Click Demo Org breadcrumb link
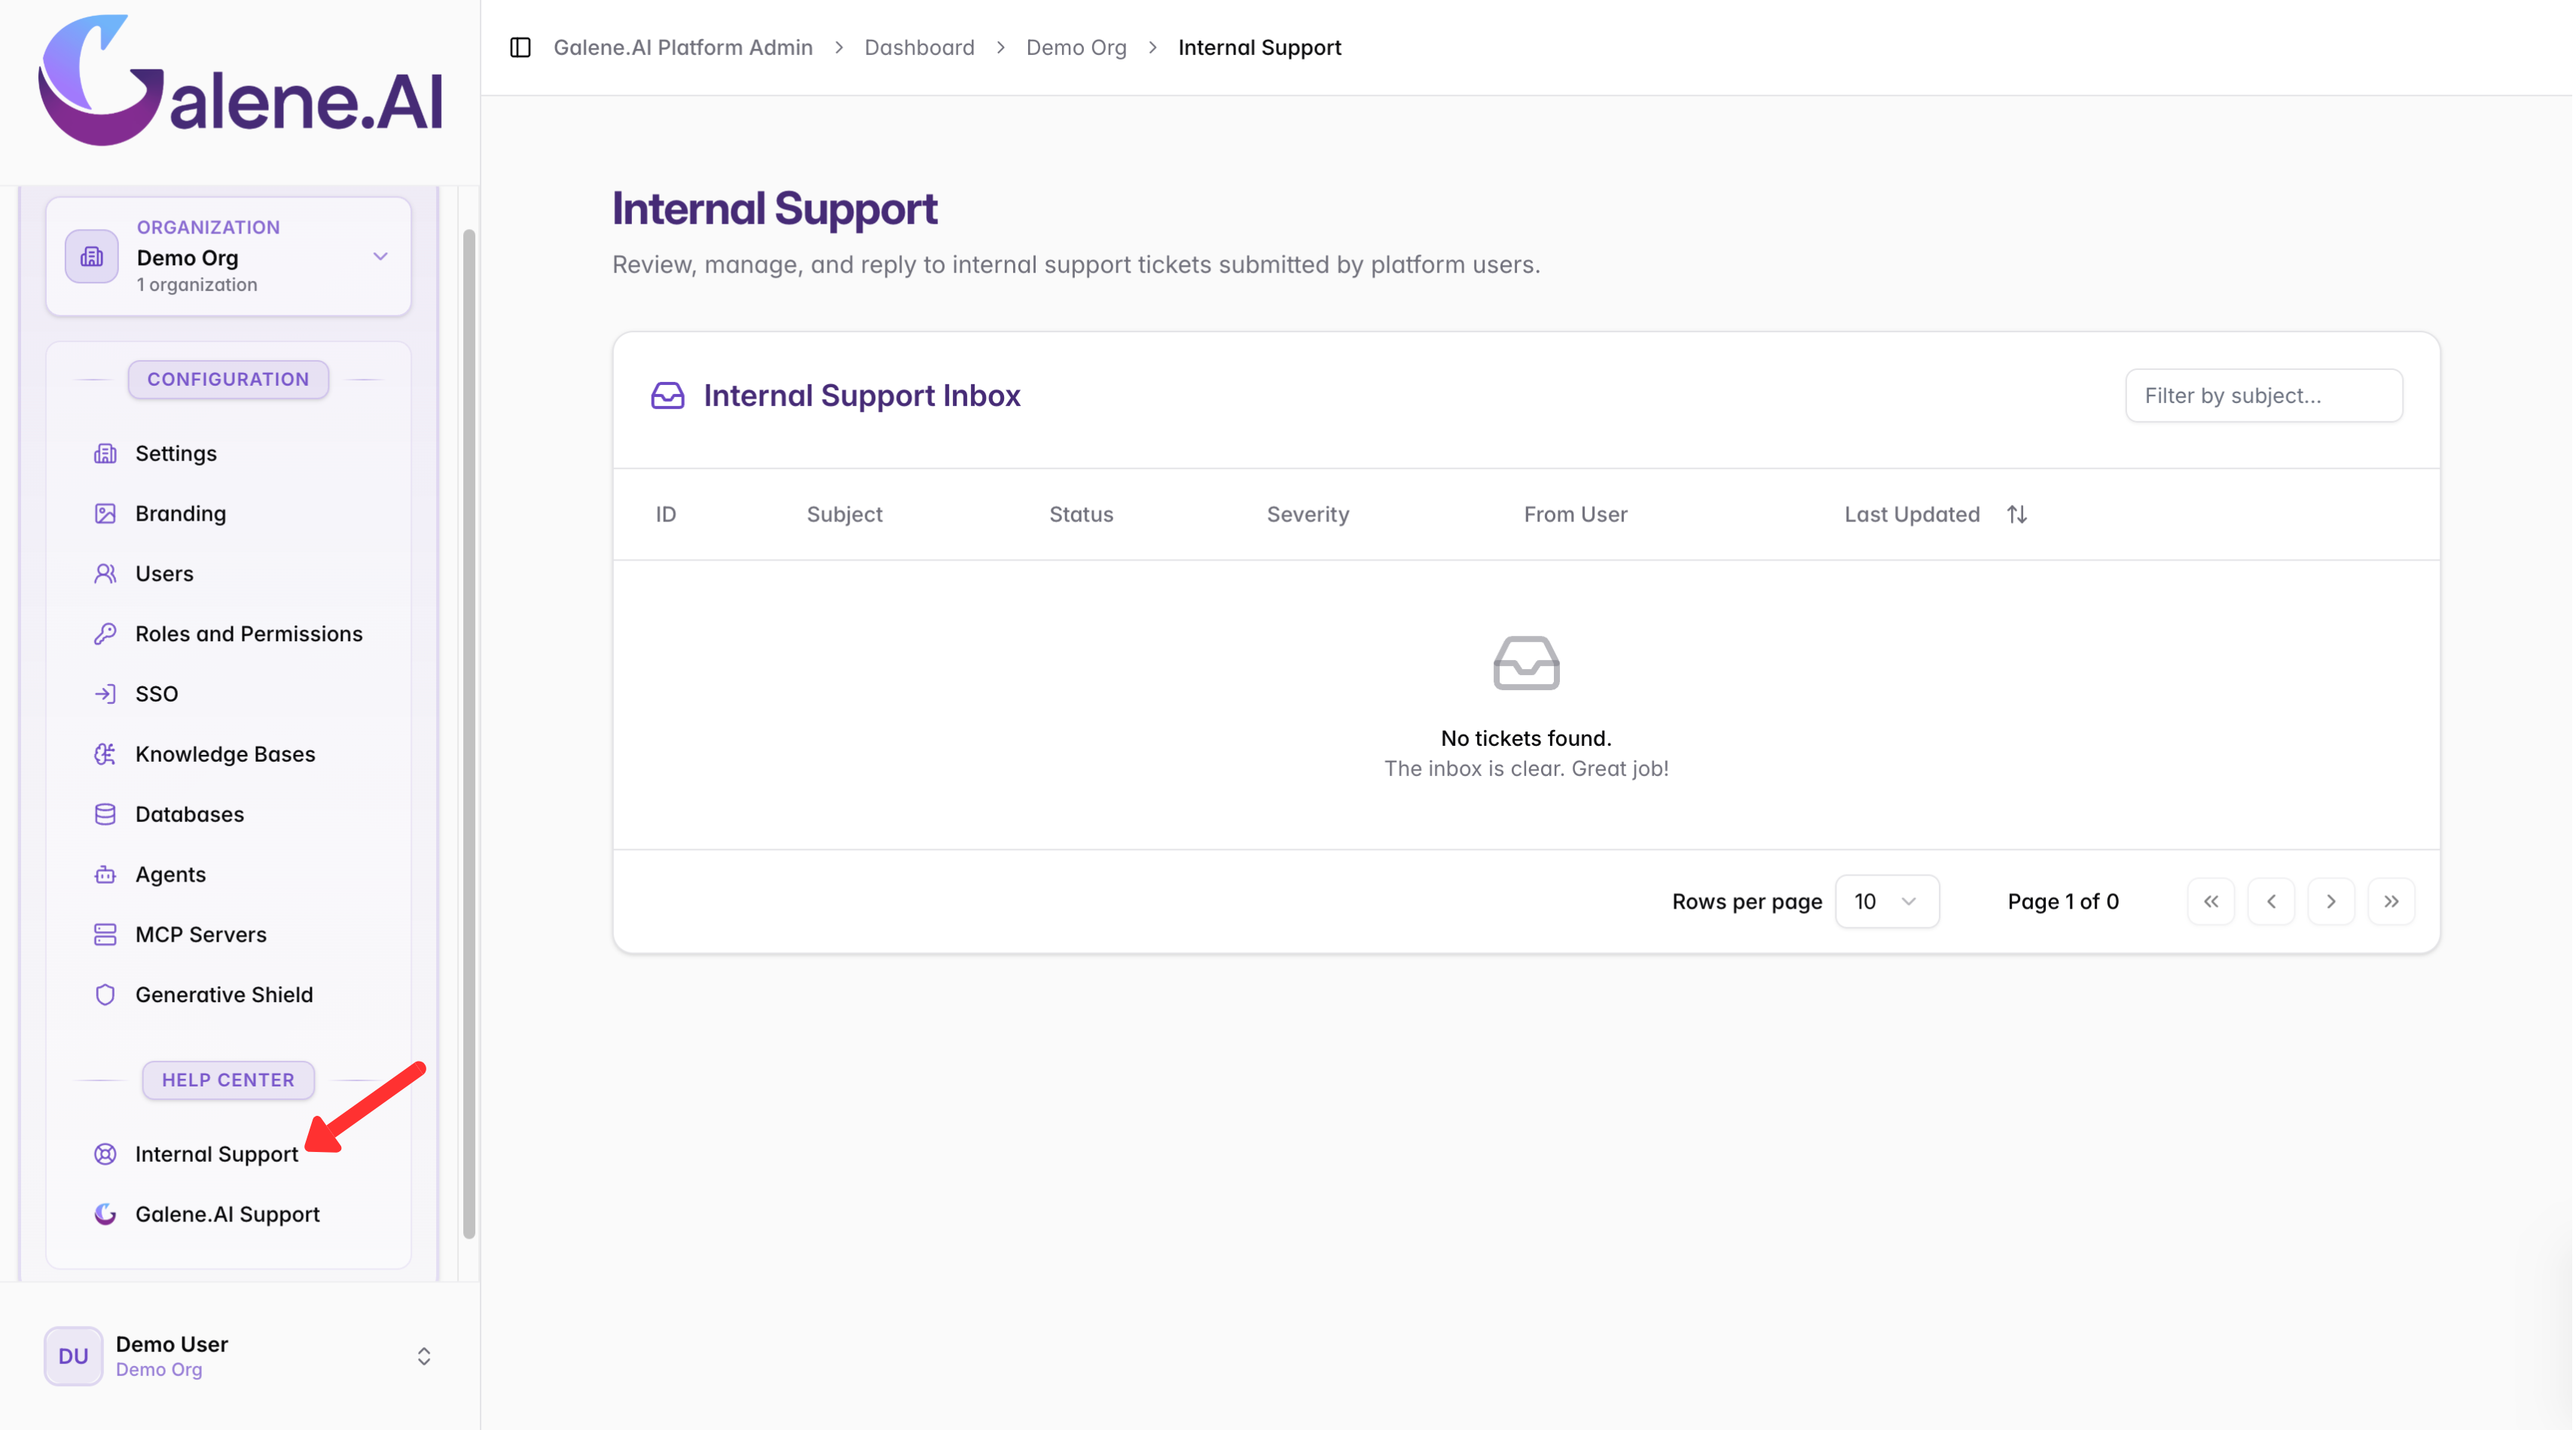 [x=1076, y=47]
